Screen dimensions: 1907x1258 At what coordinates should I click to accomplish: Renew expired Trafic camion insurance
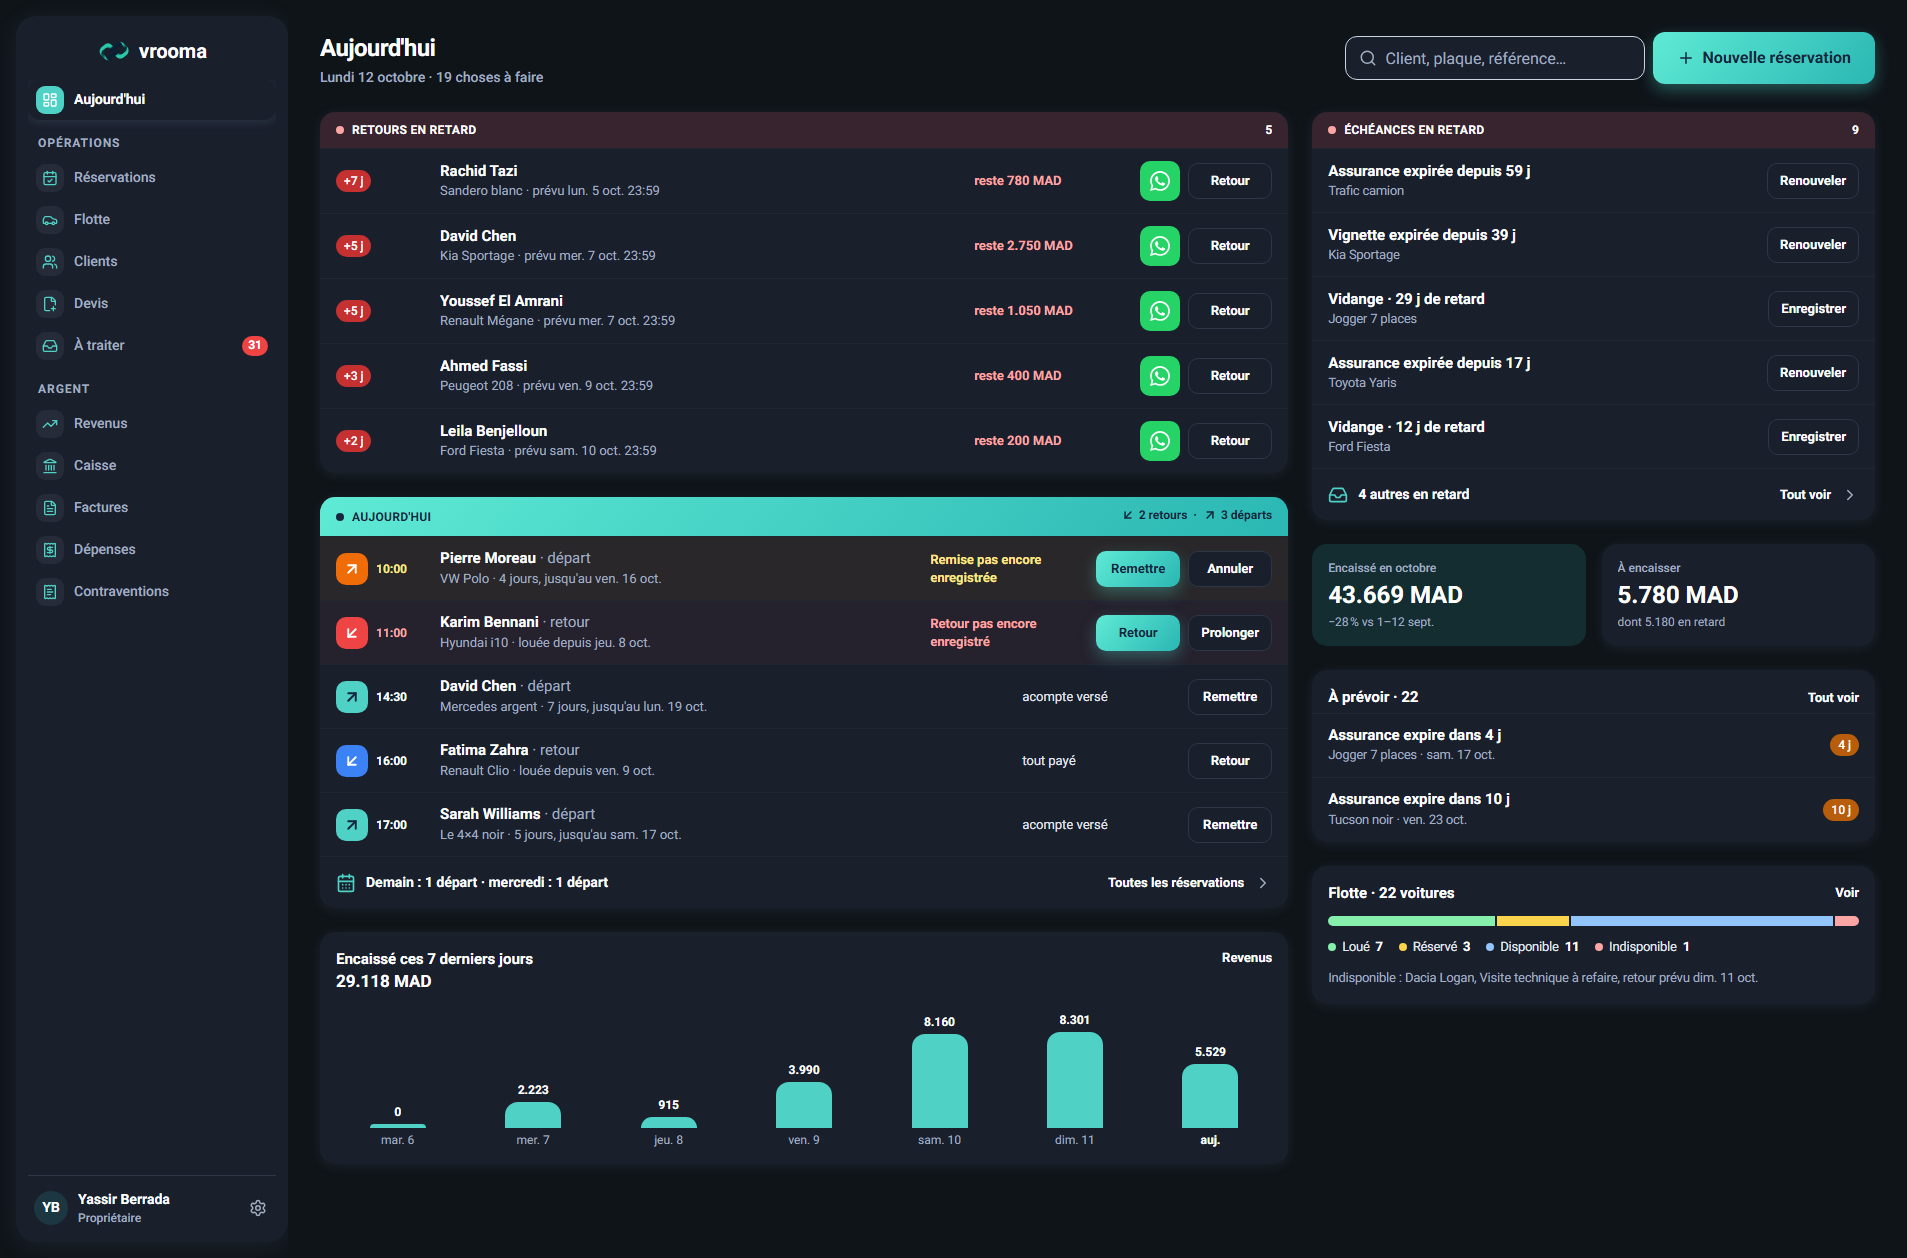[x=1813, y=181]
